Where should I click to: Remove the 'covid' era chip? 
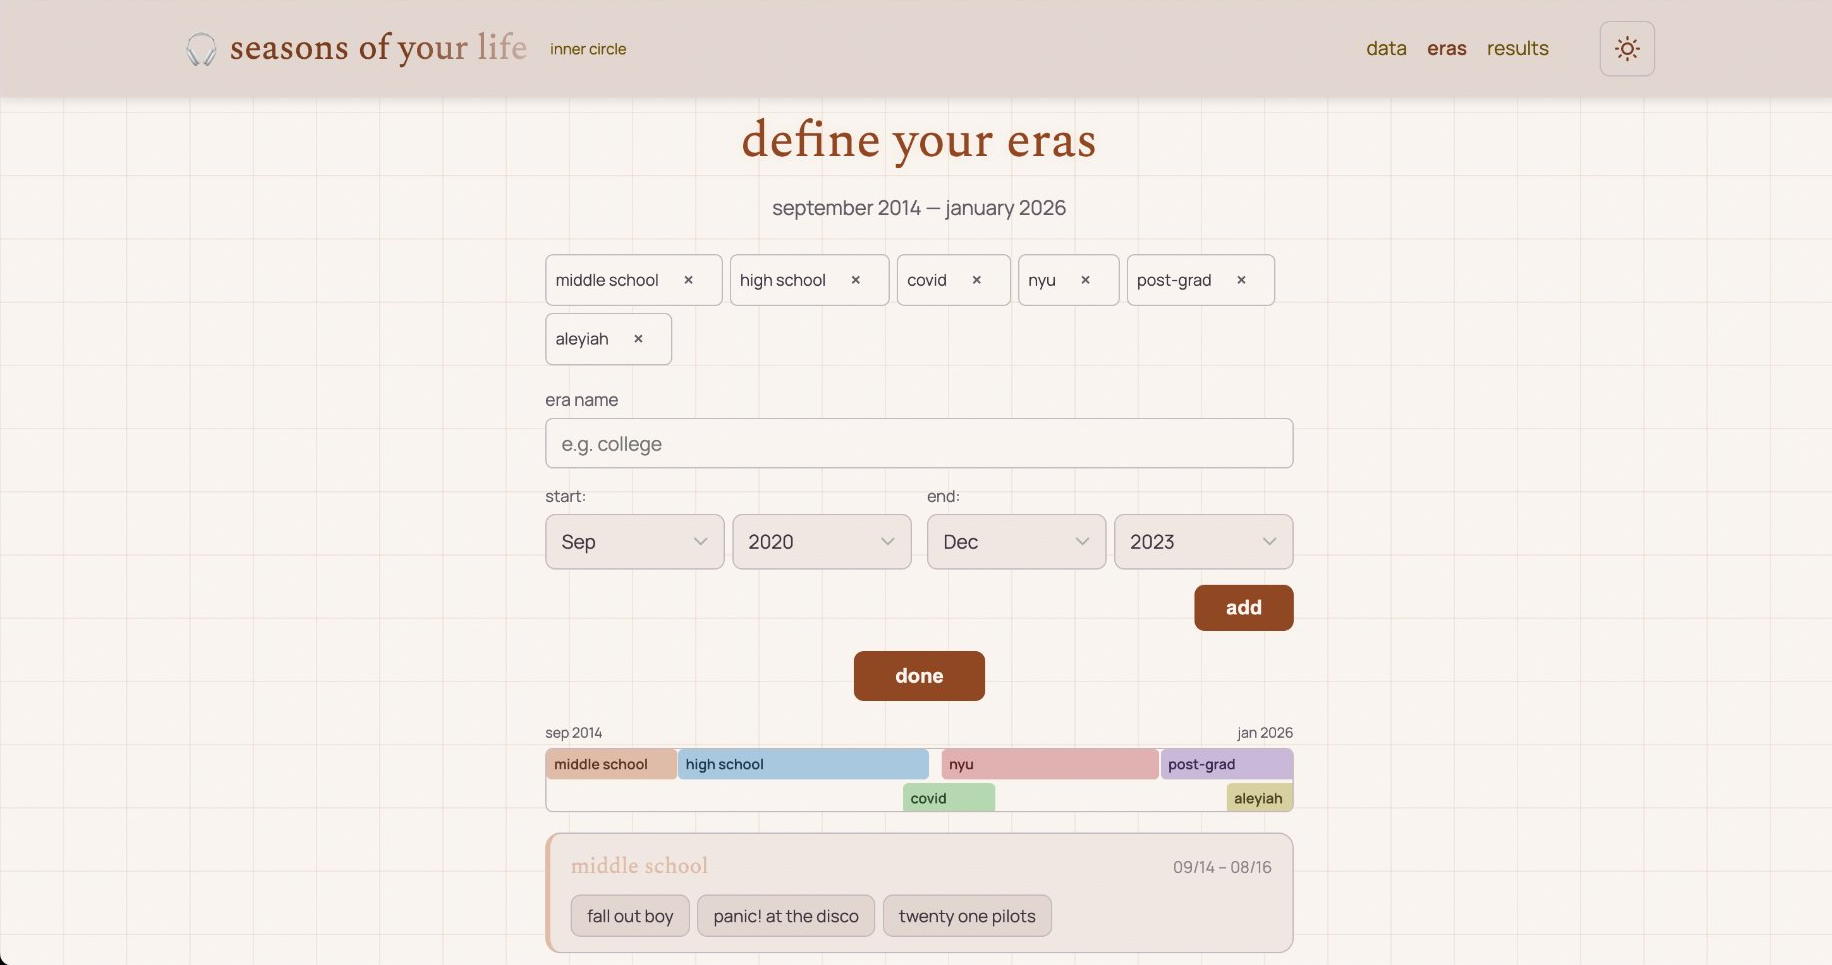[x=977, y=280]
